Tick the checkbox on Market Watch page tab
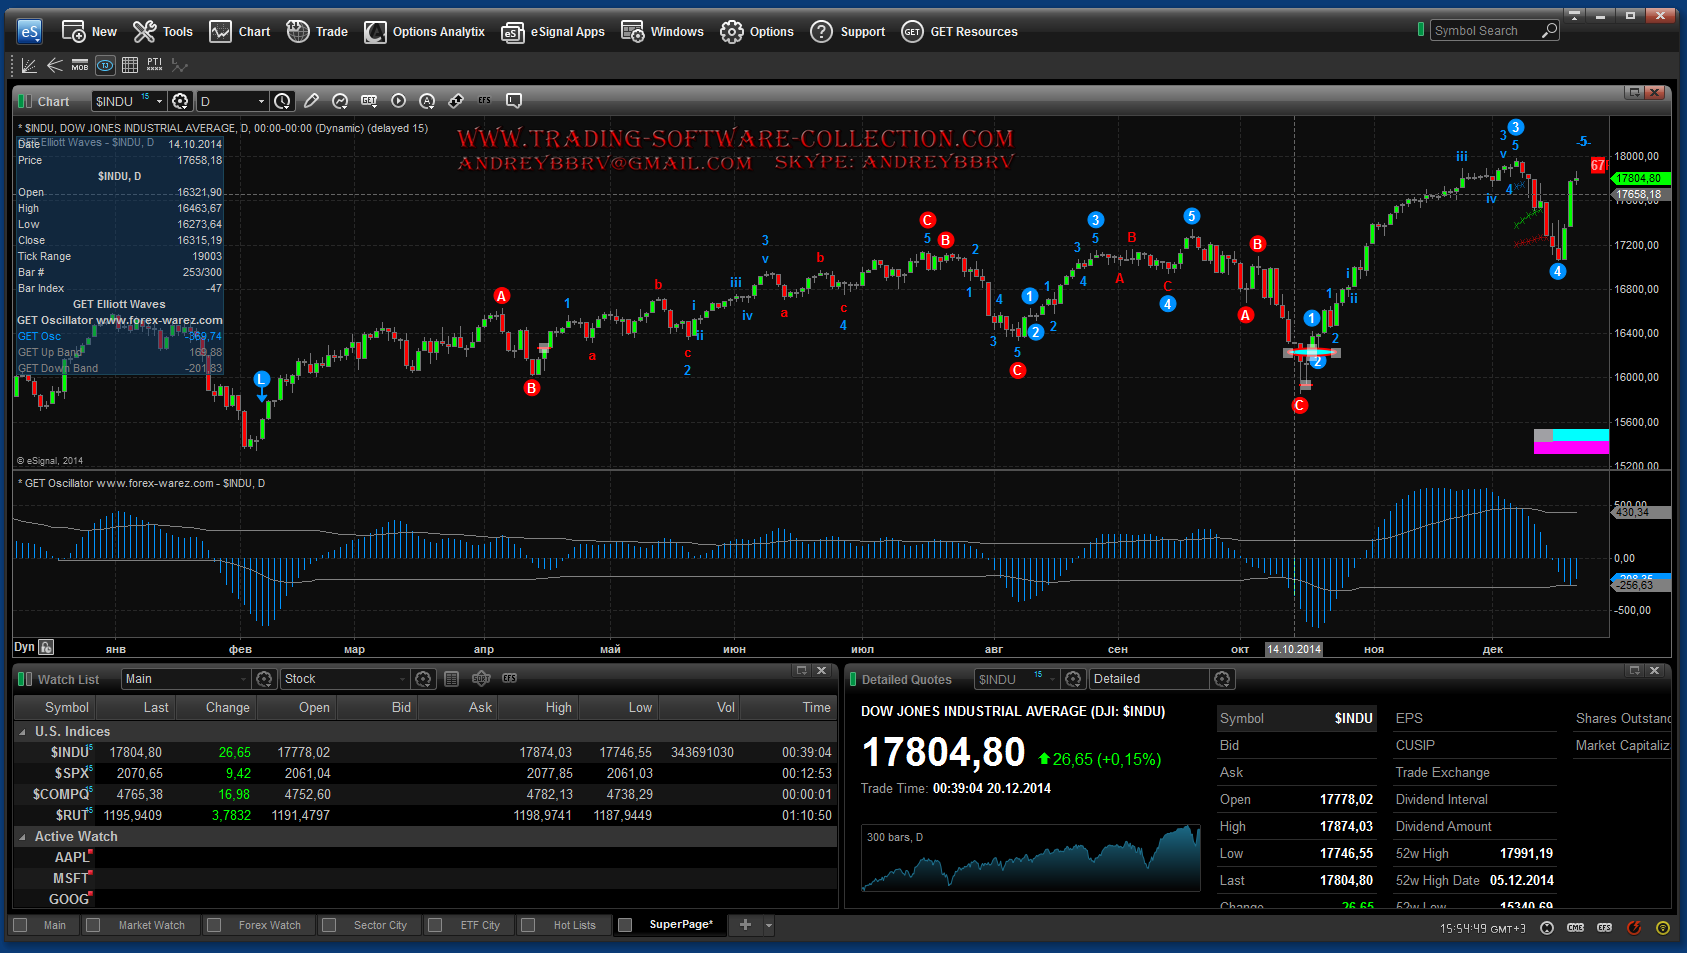The width and height of the screenshot is (1687, 953). (x=93, y=925)
